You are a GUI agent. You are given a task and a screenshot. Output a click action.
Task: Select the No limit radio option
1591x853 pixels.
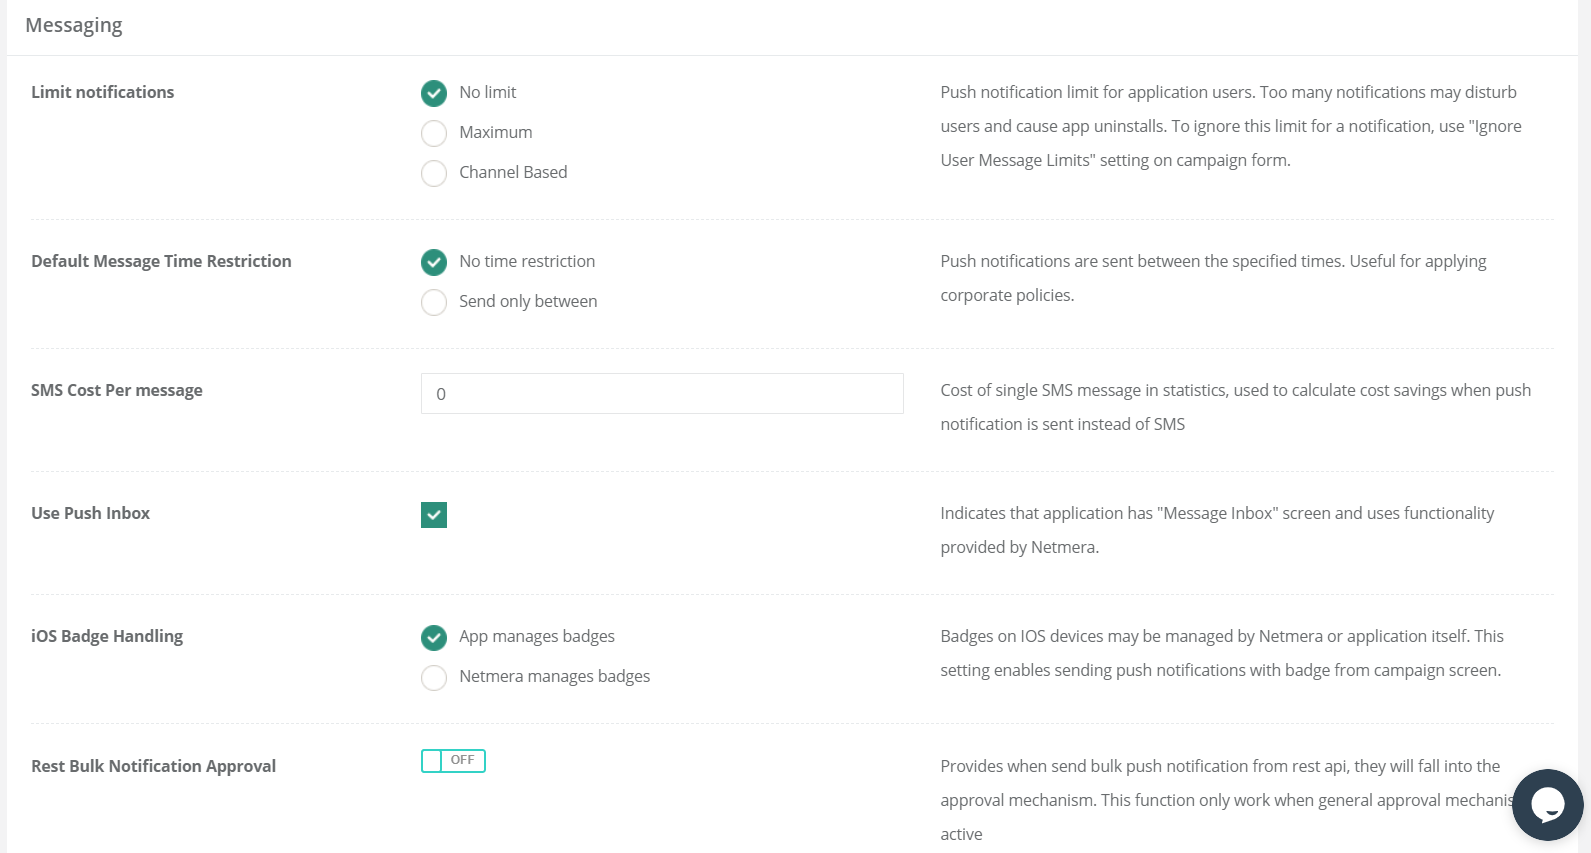pyautogui.click(x=434, y=93)
